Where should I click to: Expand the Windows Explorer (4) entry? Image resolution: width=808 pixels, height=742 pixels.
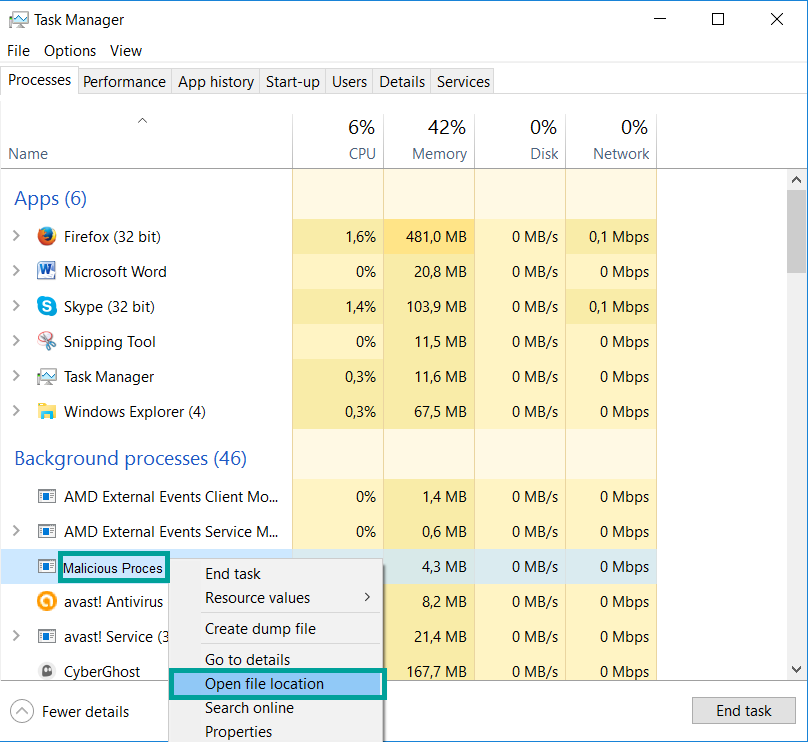coord(16,412)
